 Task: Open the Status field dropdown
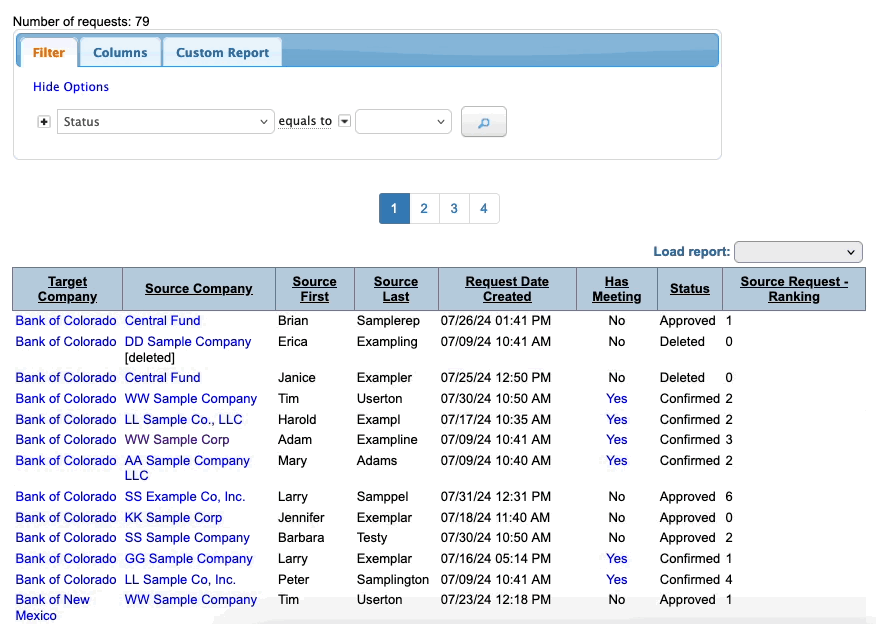165,122
